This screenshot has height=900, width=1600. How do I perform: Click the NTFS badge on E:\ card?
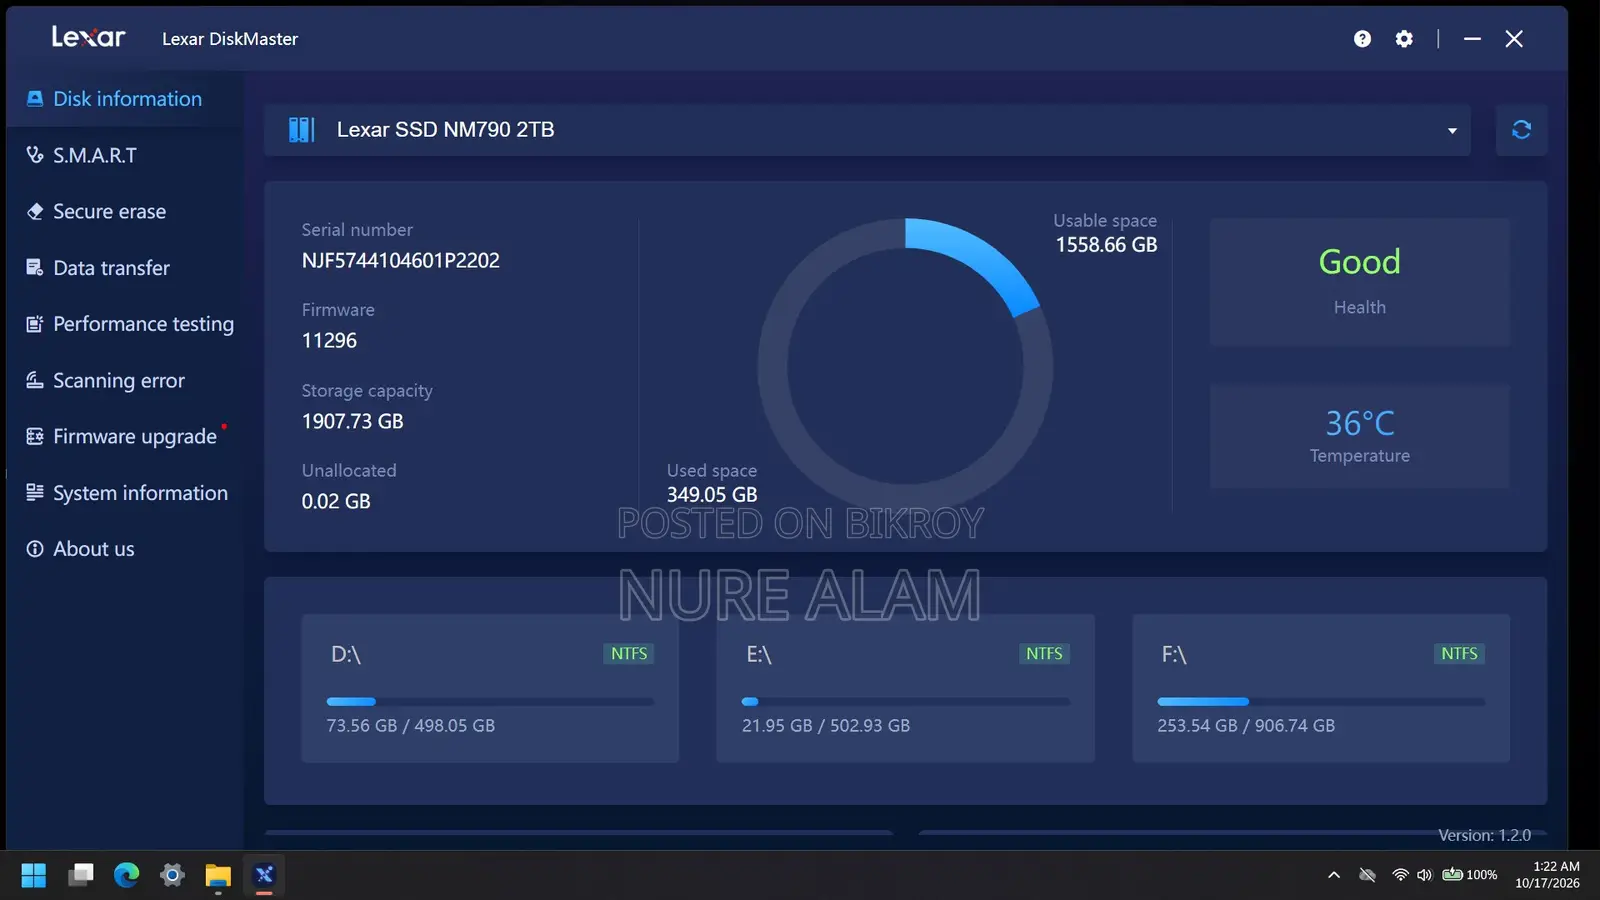(x=1044, y=654)
